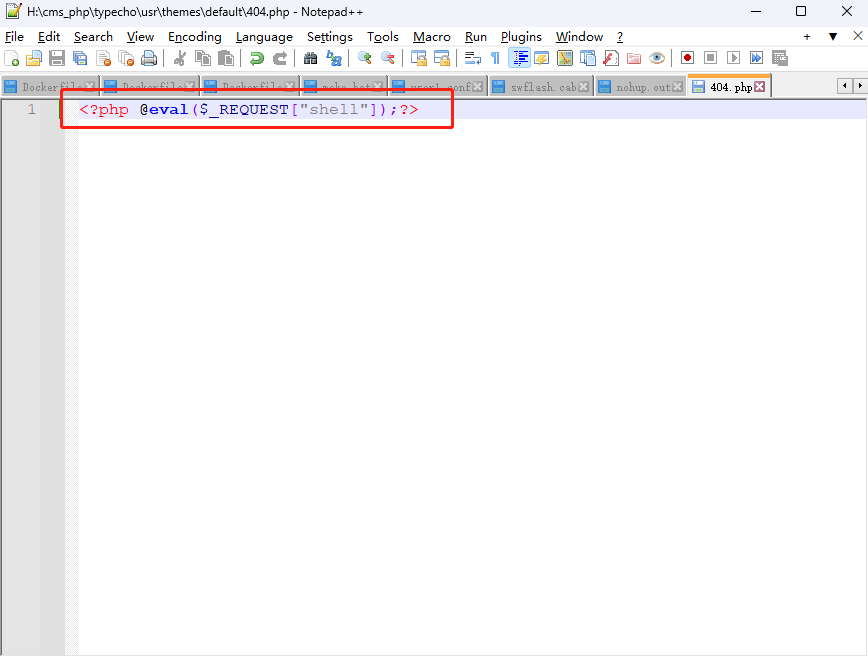Click the Zoom In toolbar icon

(x=364, y=58)
